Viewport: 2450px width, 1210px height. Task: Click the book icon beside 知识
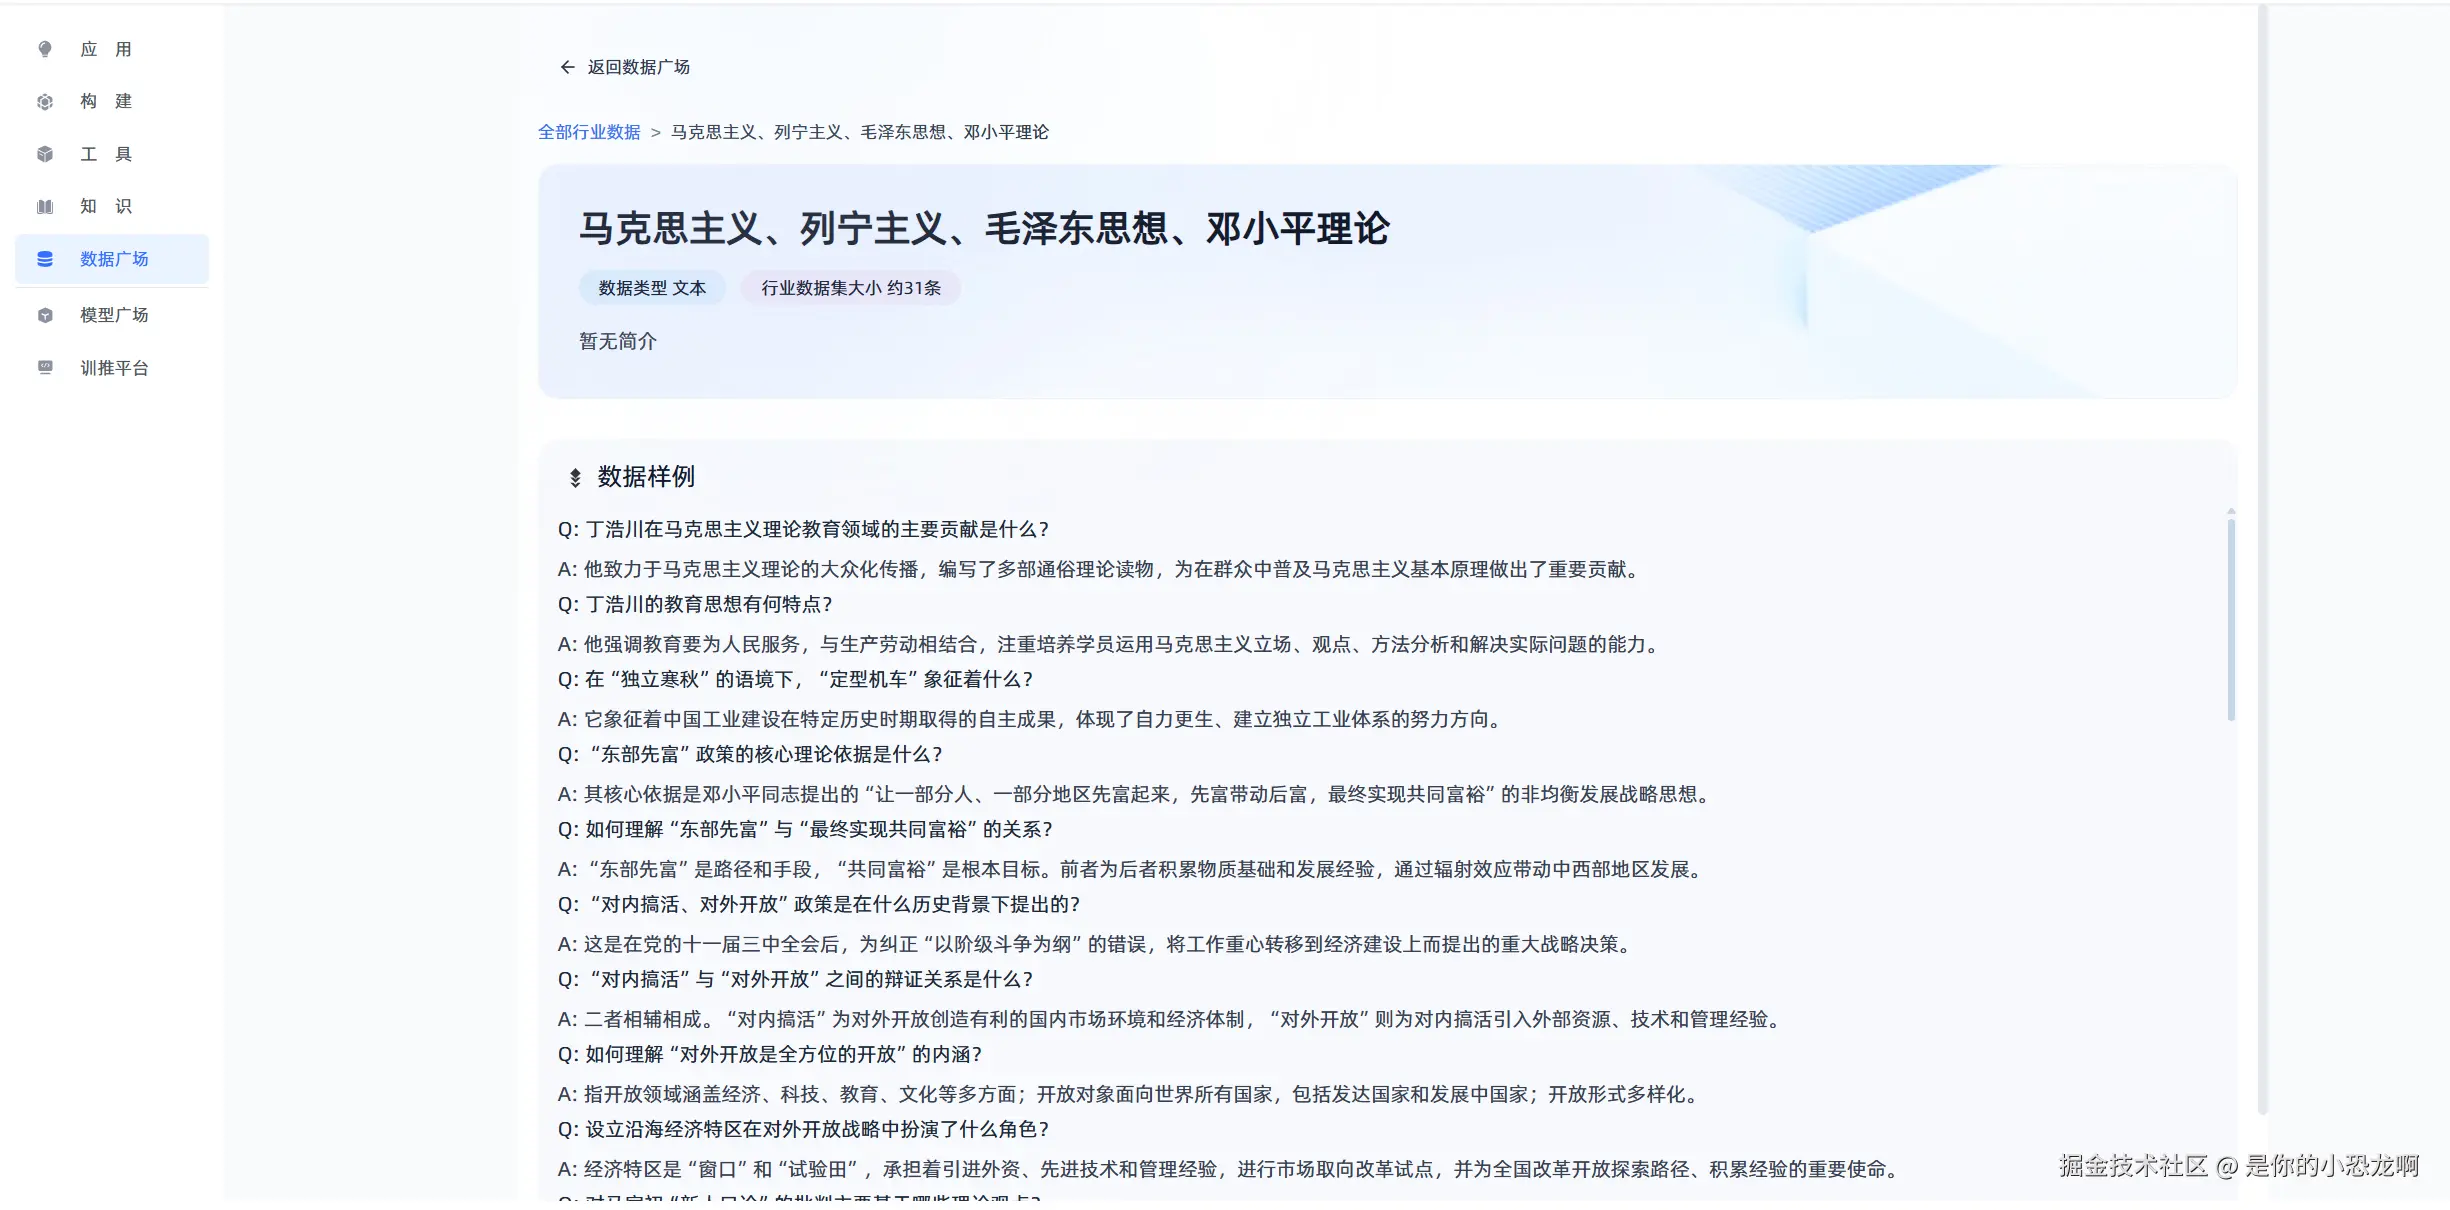tap(45, 207)
